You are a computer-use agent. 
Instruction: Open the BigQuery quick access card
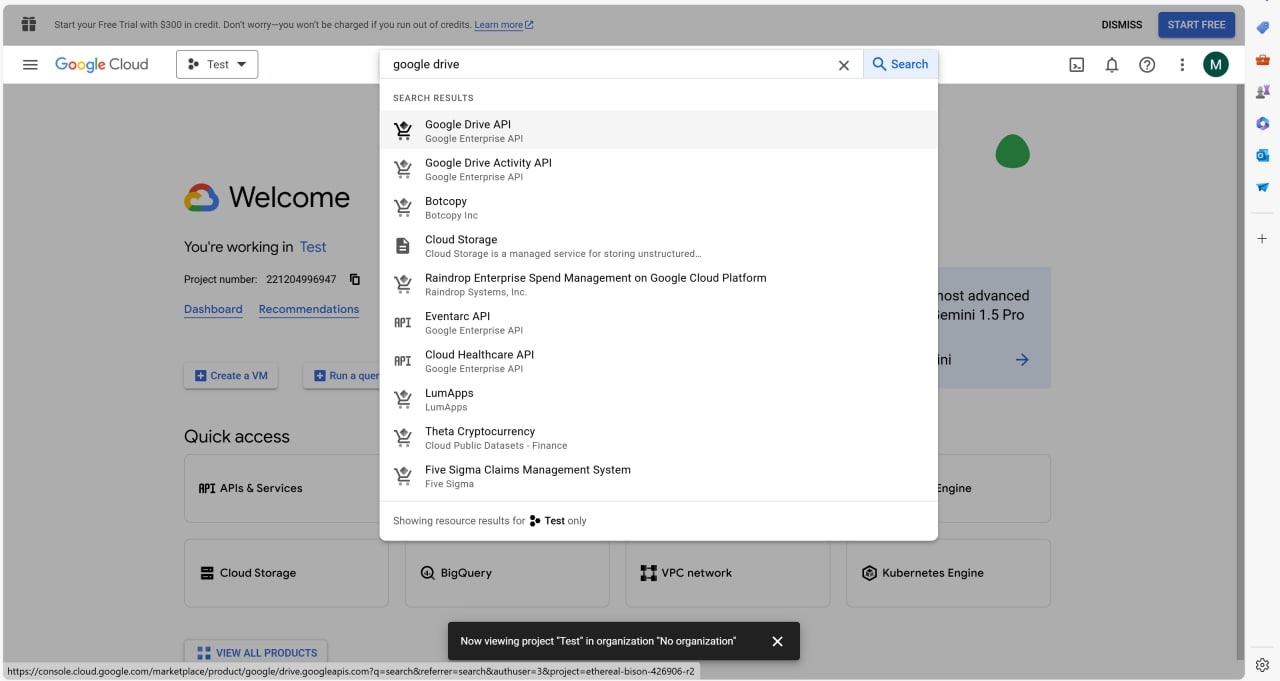(507, 573)
